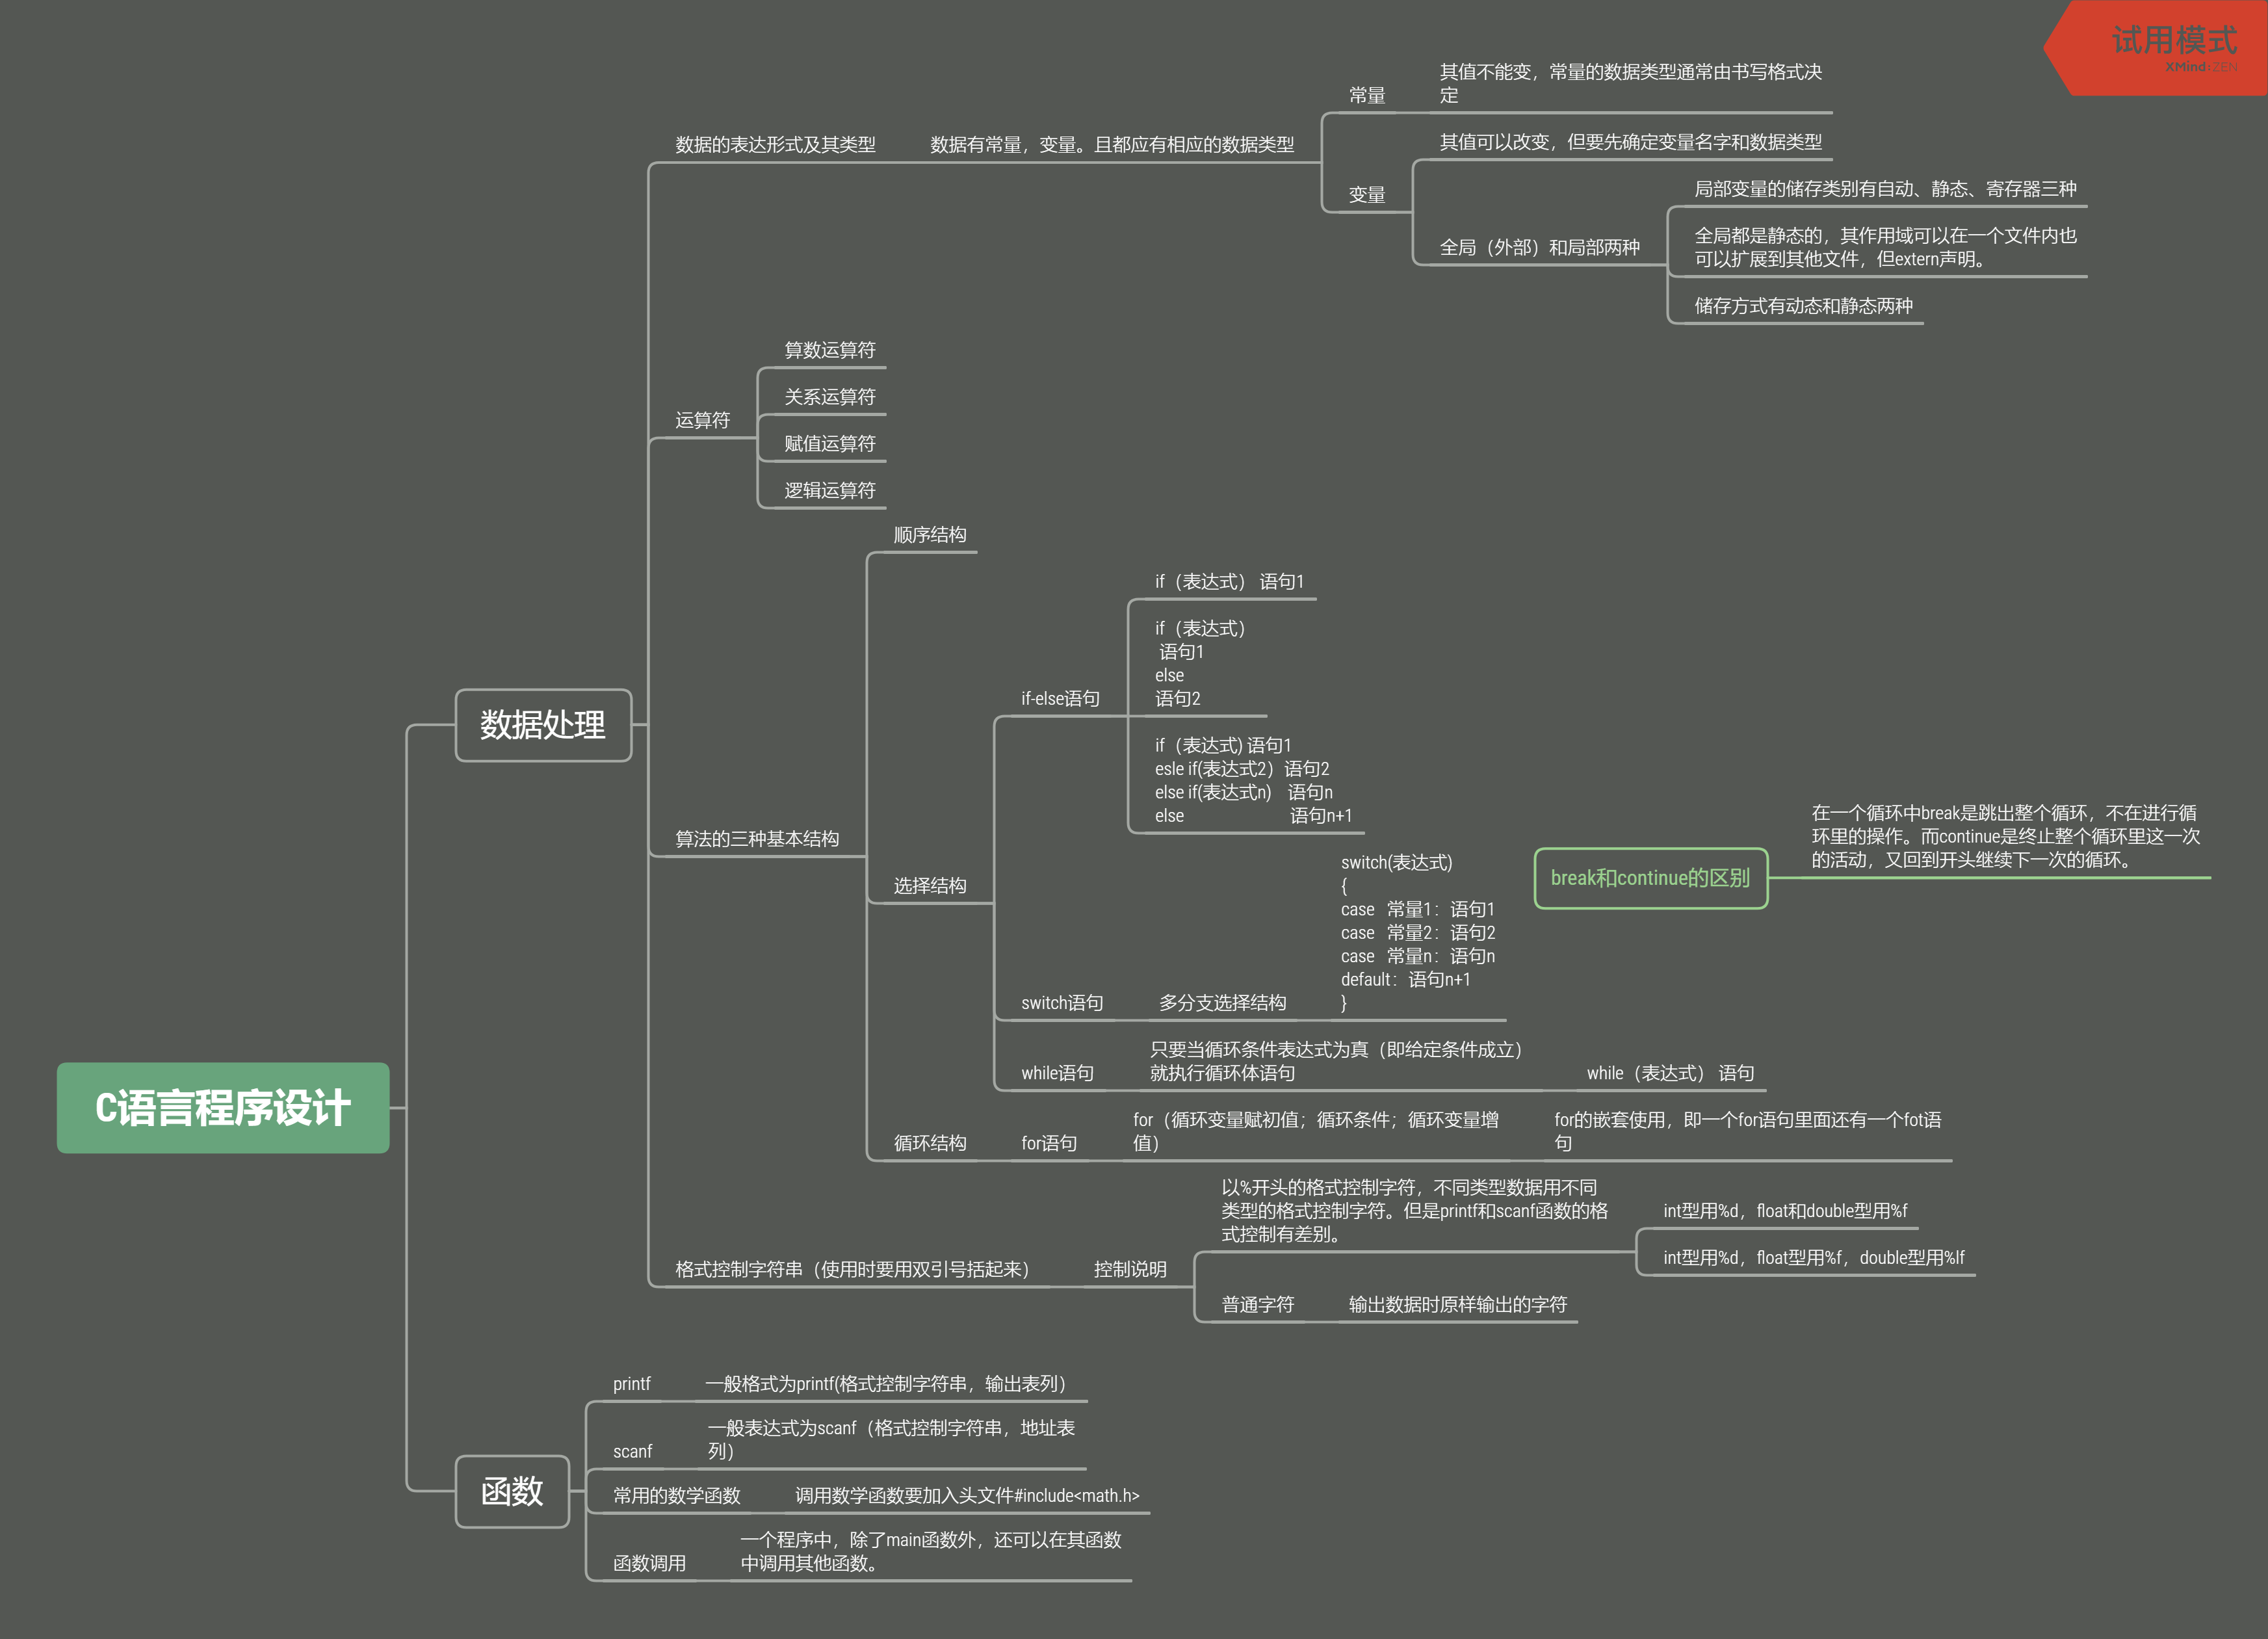2268x1639 pixels.
Task: Select the 运算符 subtopic
Action: [702, 420]
